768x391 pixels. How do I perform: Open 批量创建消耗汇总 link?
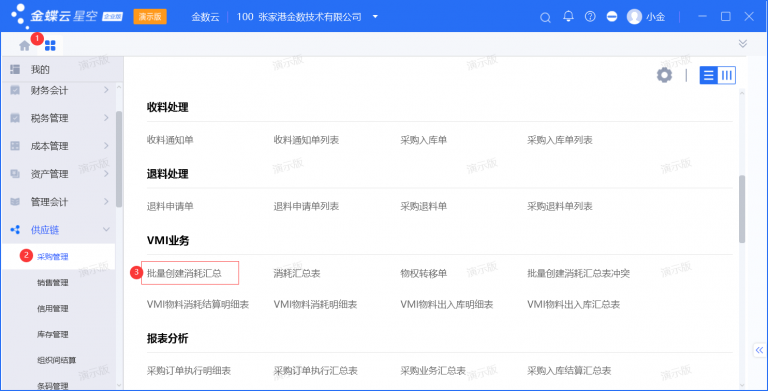pyautogui.click(x=184, y=273)
